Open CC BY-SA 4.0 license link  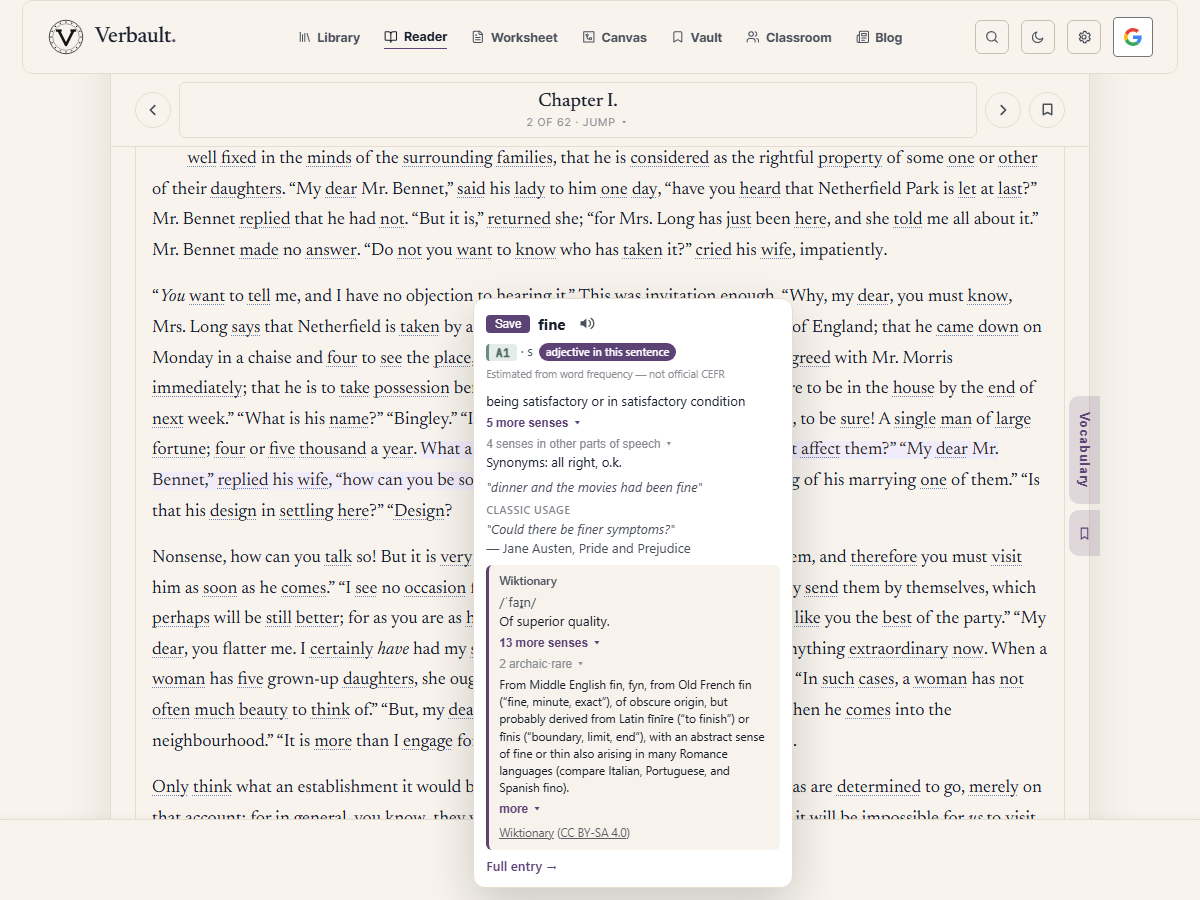click(x=594, y=833)
